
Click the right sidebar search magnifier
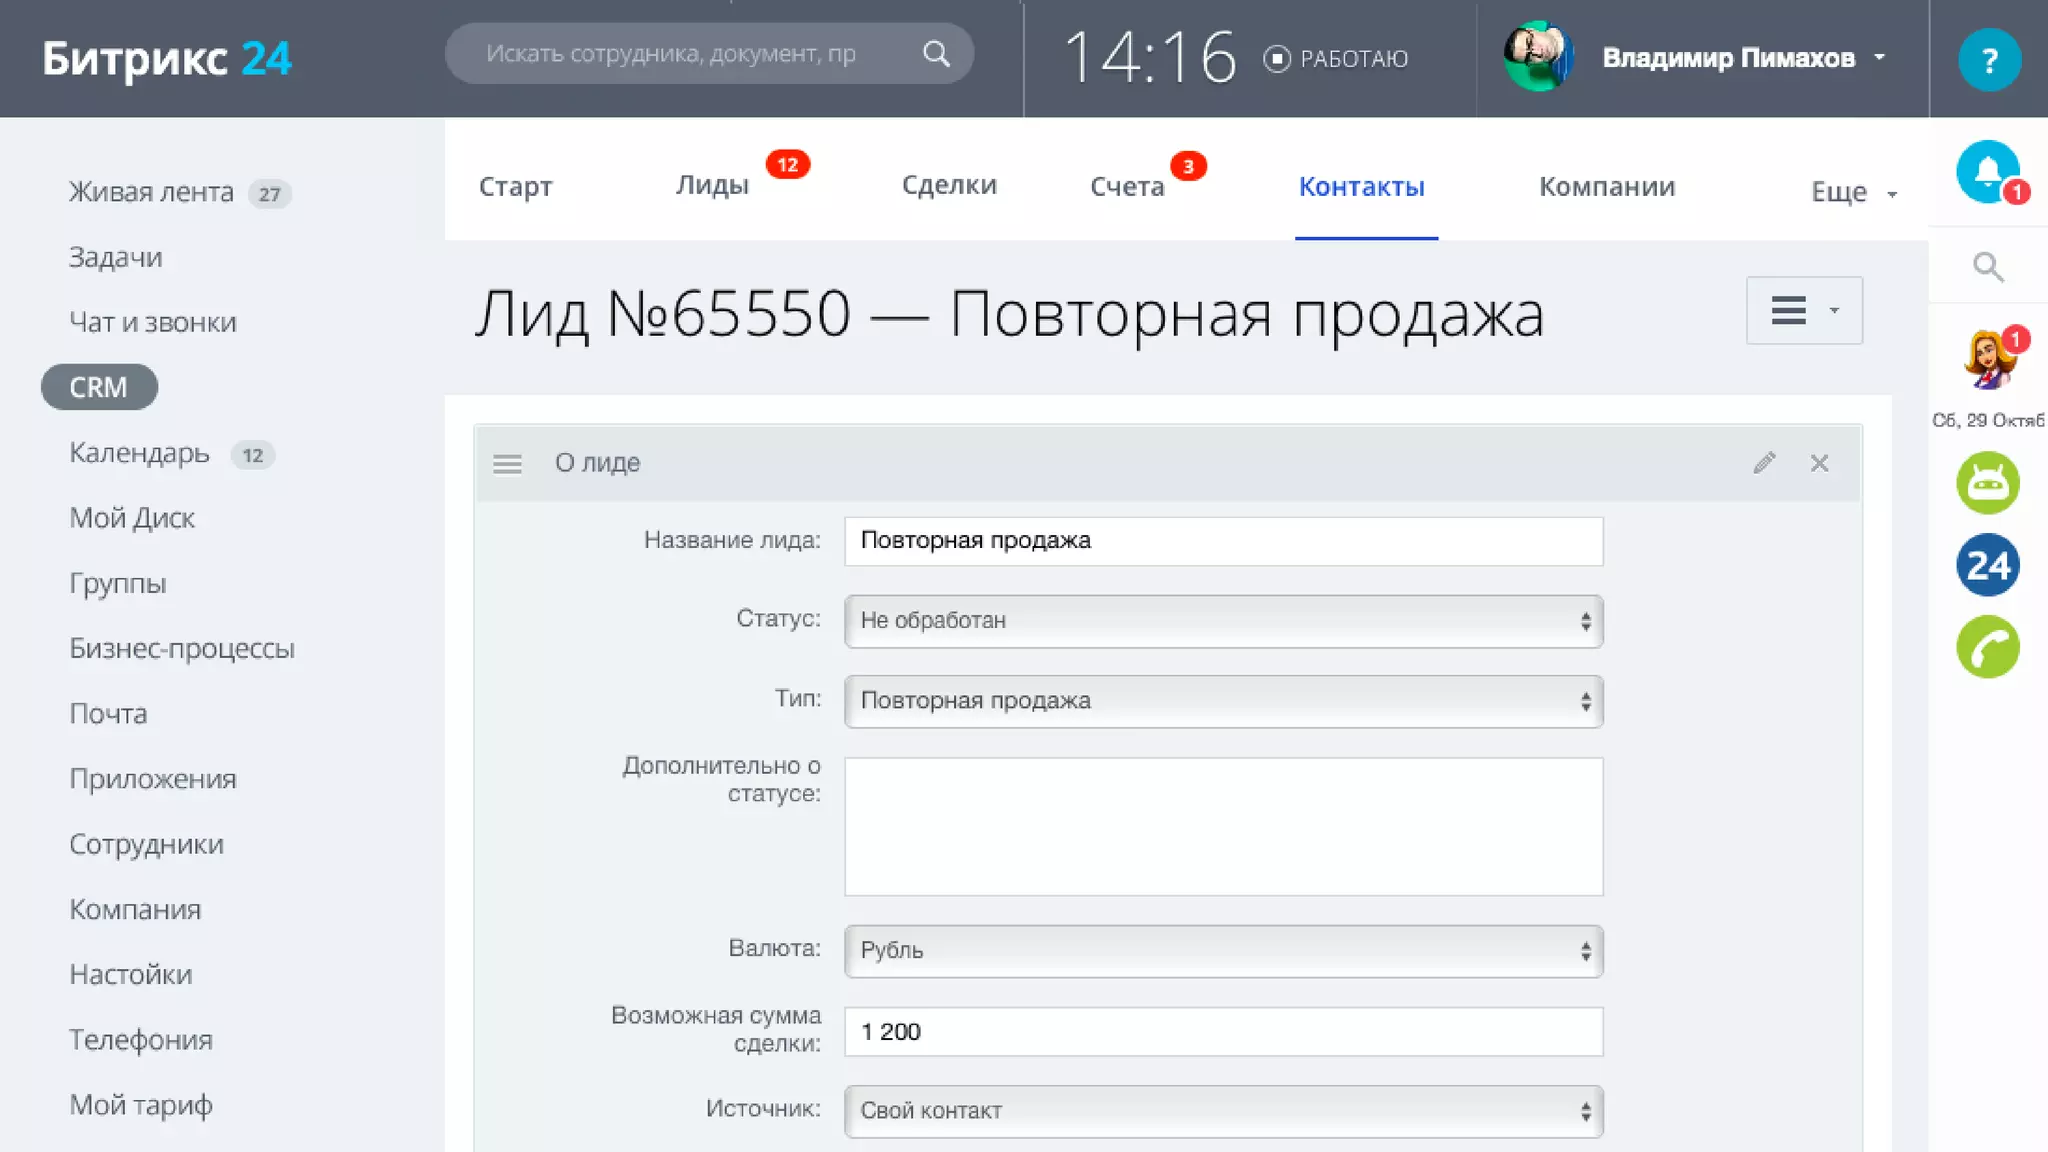coord(1987,267)
